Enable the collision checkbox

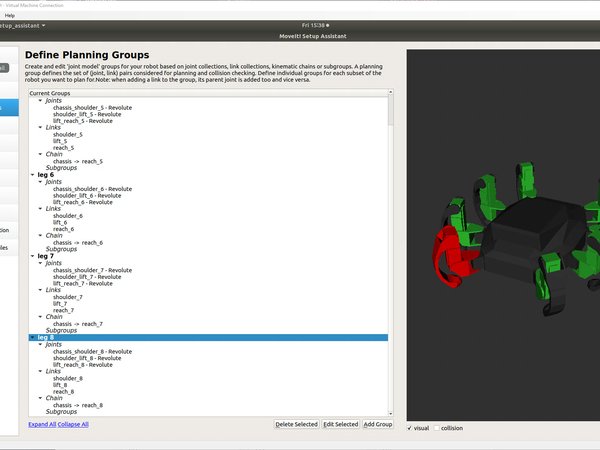point(436,428)
